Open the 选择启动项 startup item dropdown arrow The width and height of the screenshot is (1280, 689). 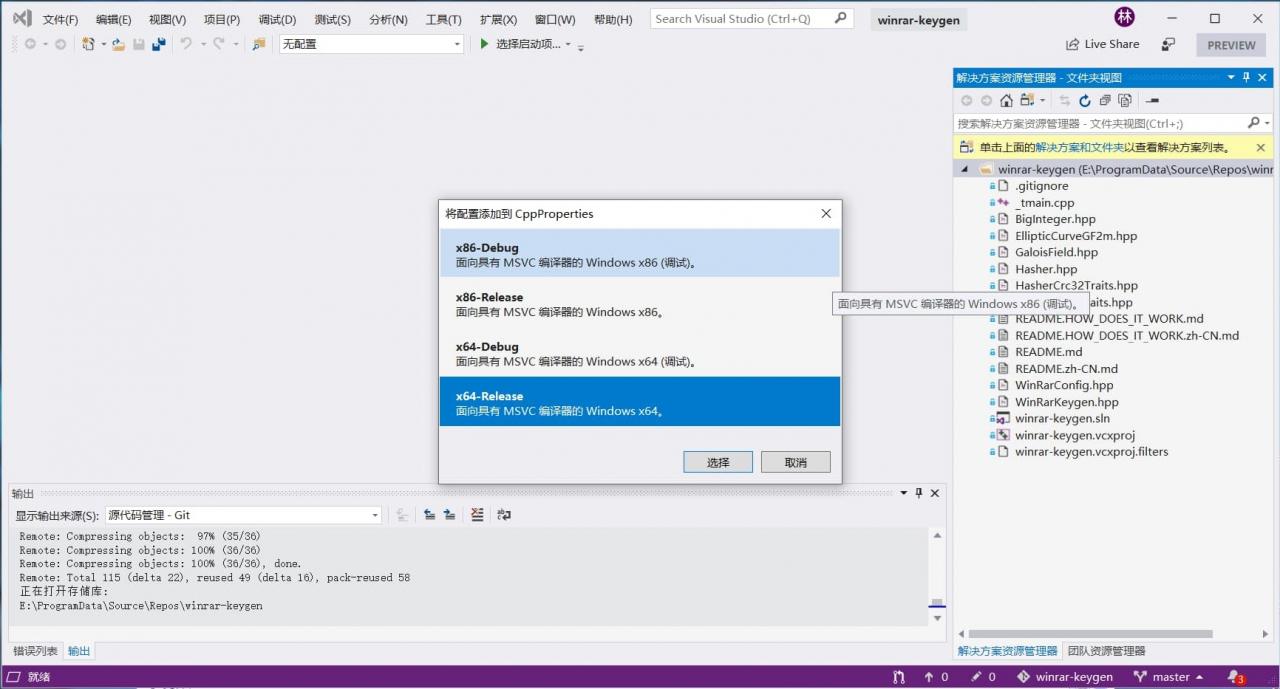569,44
